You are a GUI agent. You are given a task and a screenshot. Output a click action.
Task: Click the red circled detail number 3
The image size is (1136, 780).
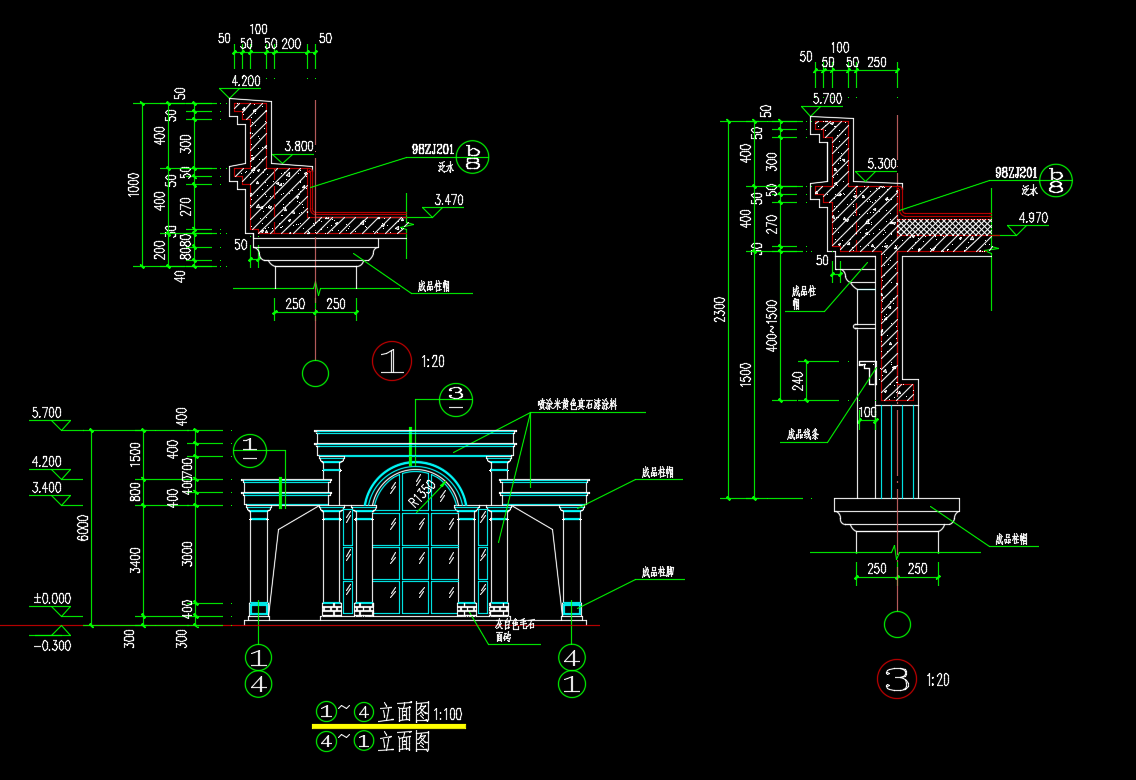pyautogui.click(x=897, y=679)
